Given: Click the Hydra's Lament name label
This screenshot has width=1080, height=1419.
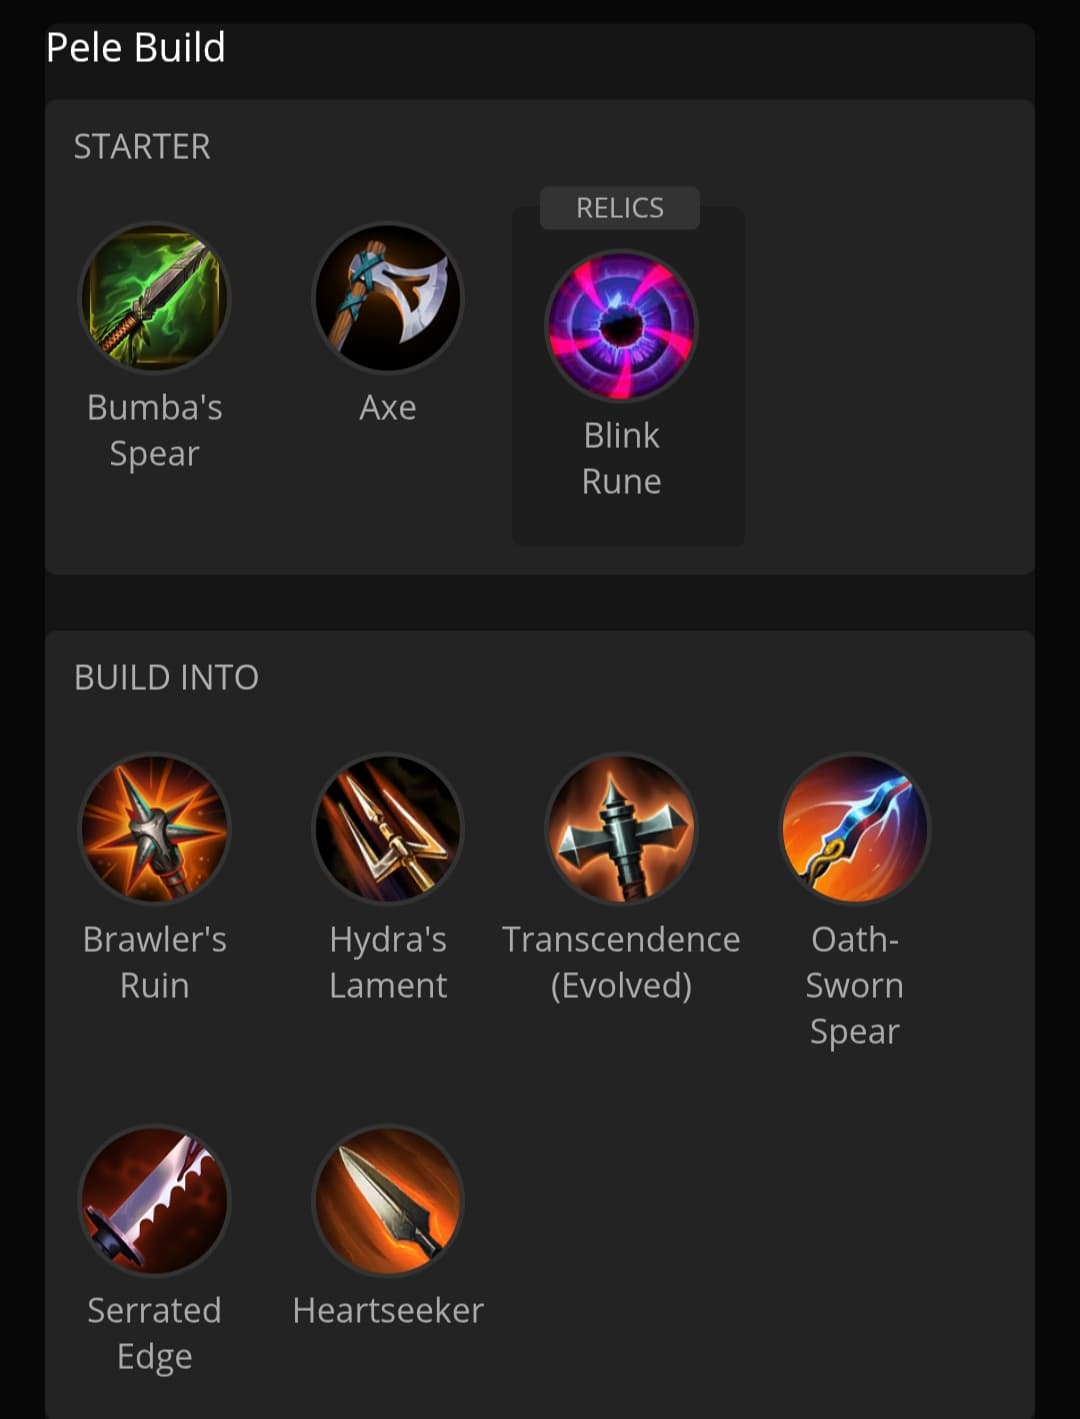Looking at the screenshot, I should pos(388,962).
